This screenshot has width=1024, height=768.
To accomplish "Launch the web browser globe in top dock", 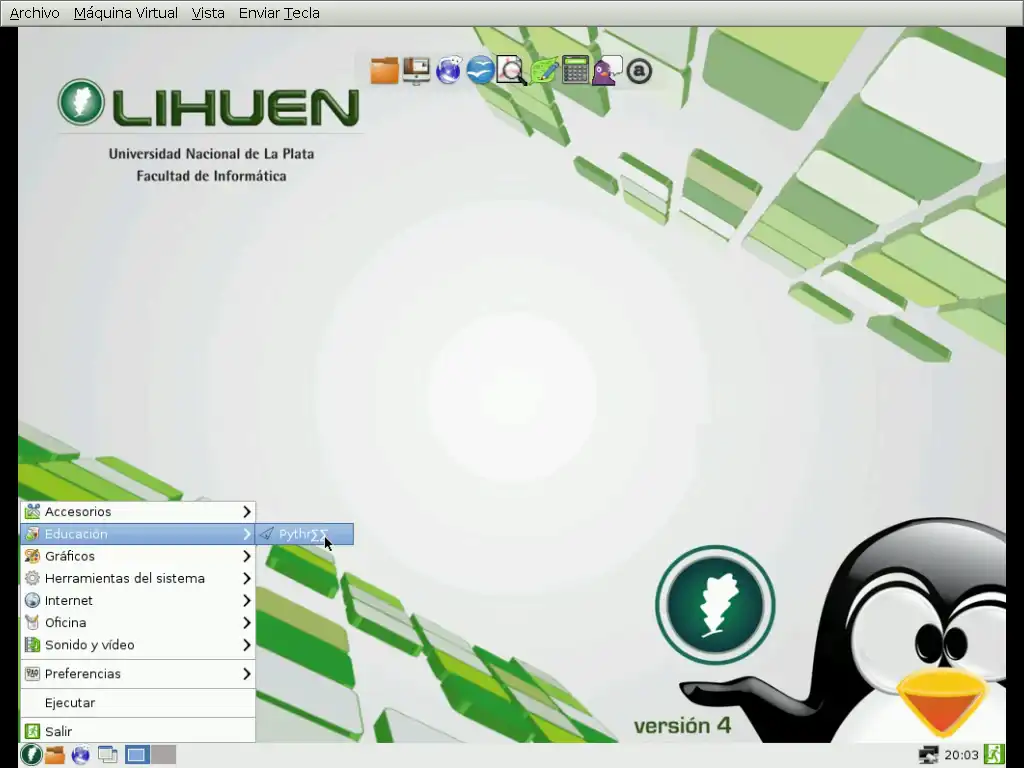I will [x=448, y=71].
